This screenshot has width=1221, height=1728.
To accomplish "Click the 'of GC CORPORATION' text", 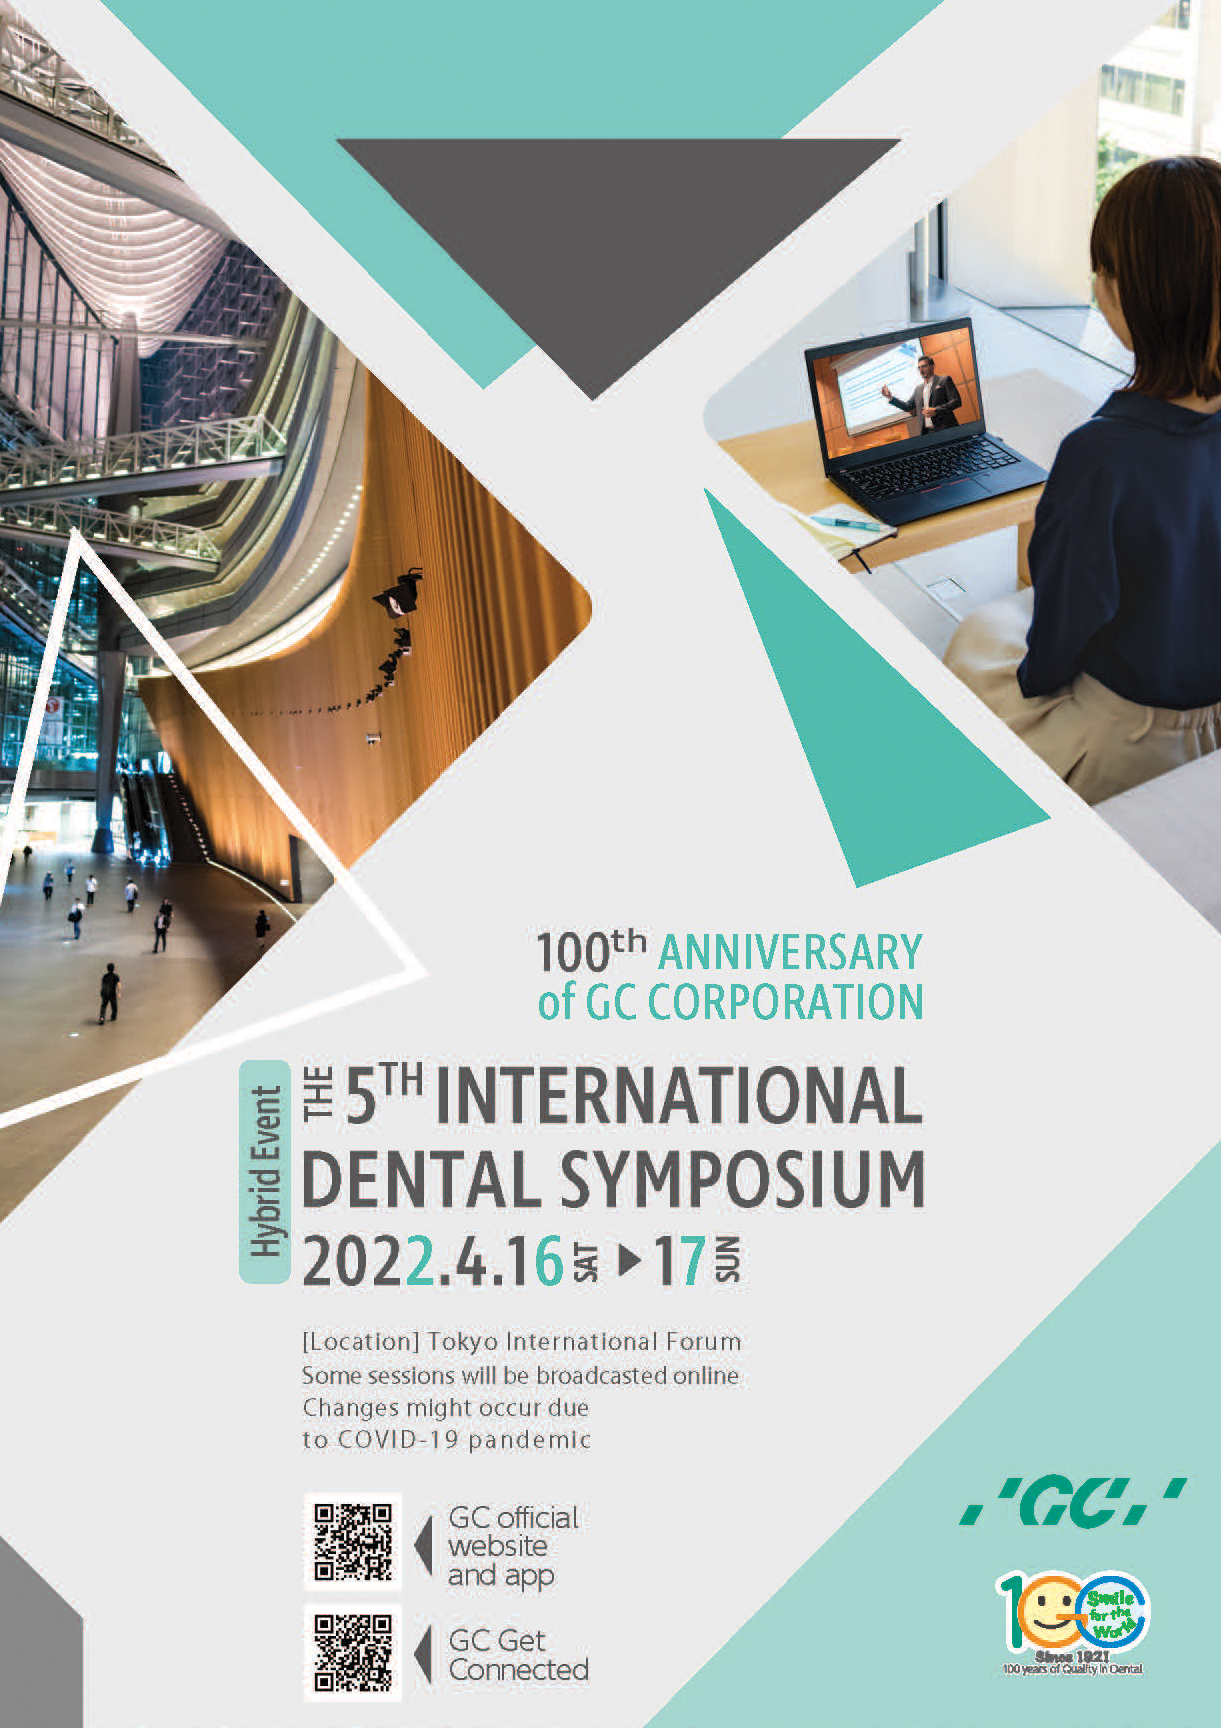I will click(730, 1003).
